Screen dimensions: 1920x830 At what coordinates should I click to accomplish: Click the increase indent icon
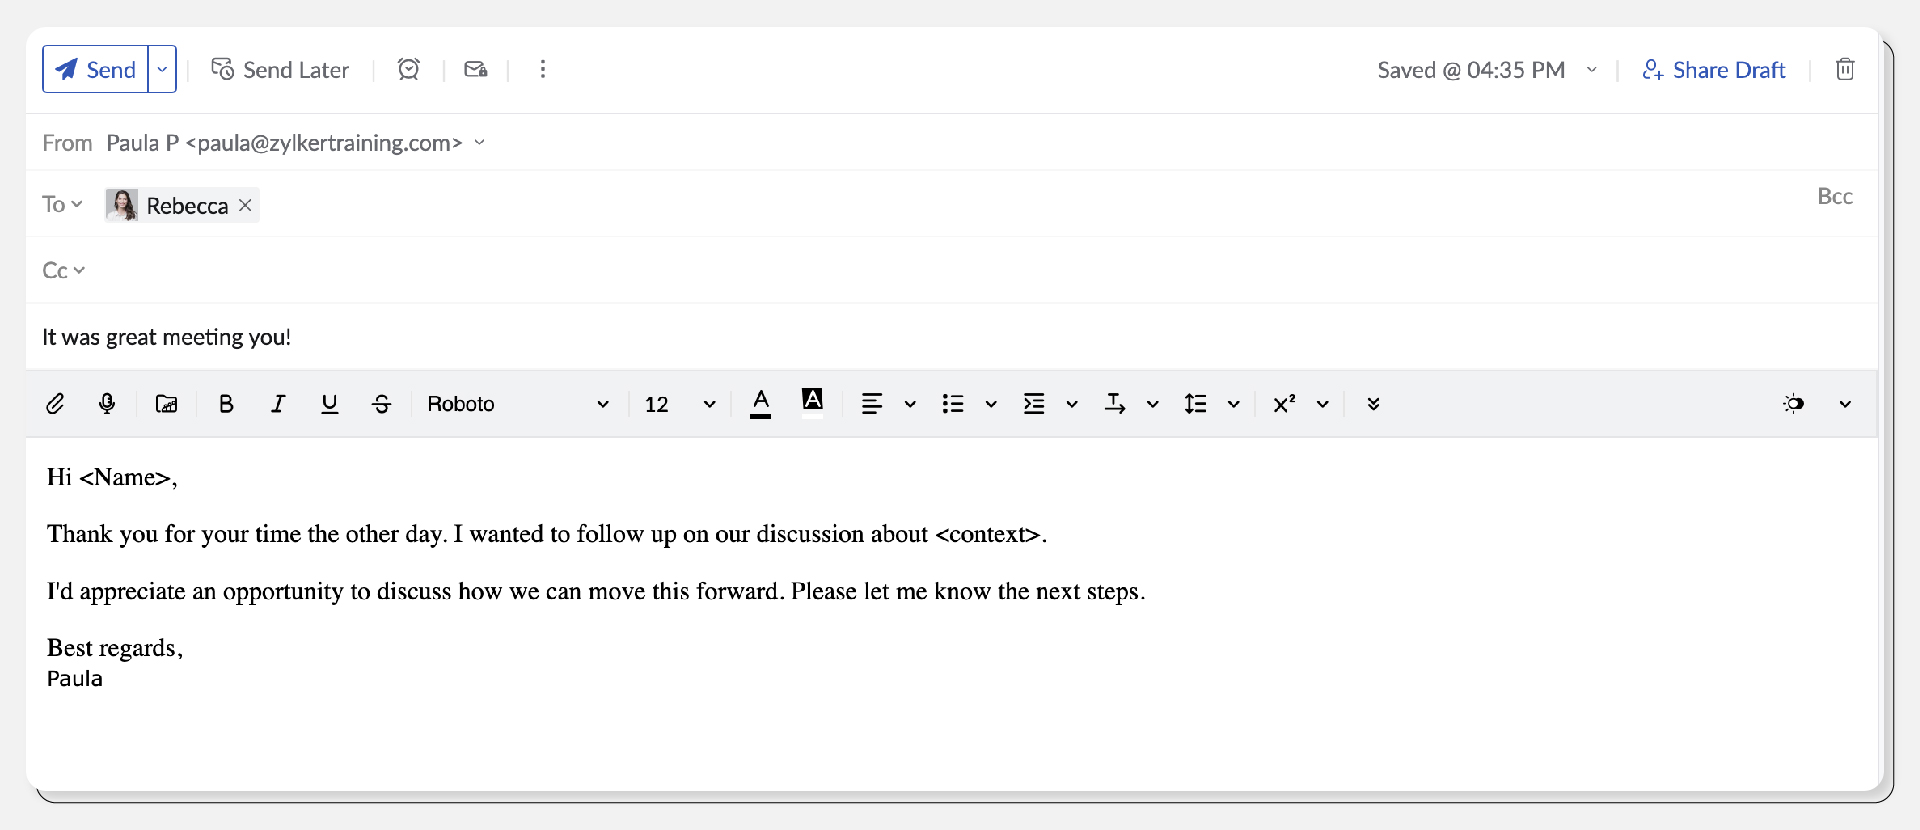(x=1034, y=404)
